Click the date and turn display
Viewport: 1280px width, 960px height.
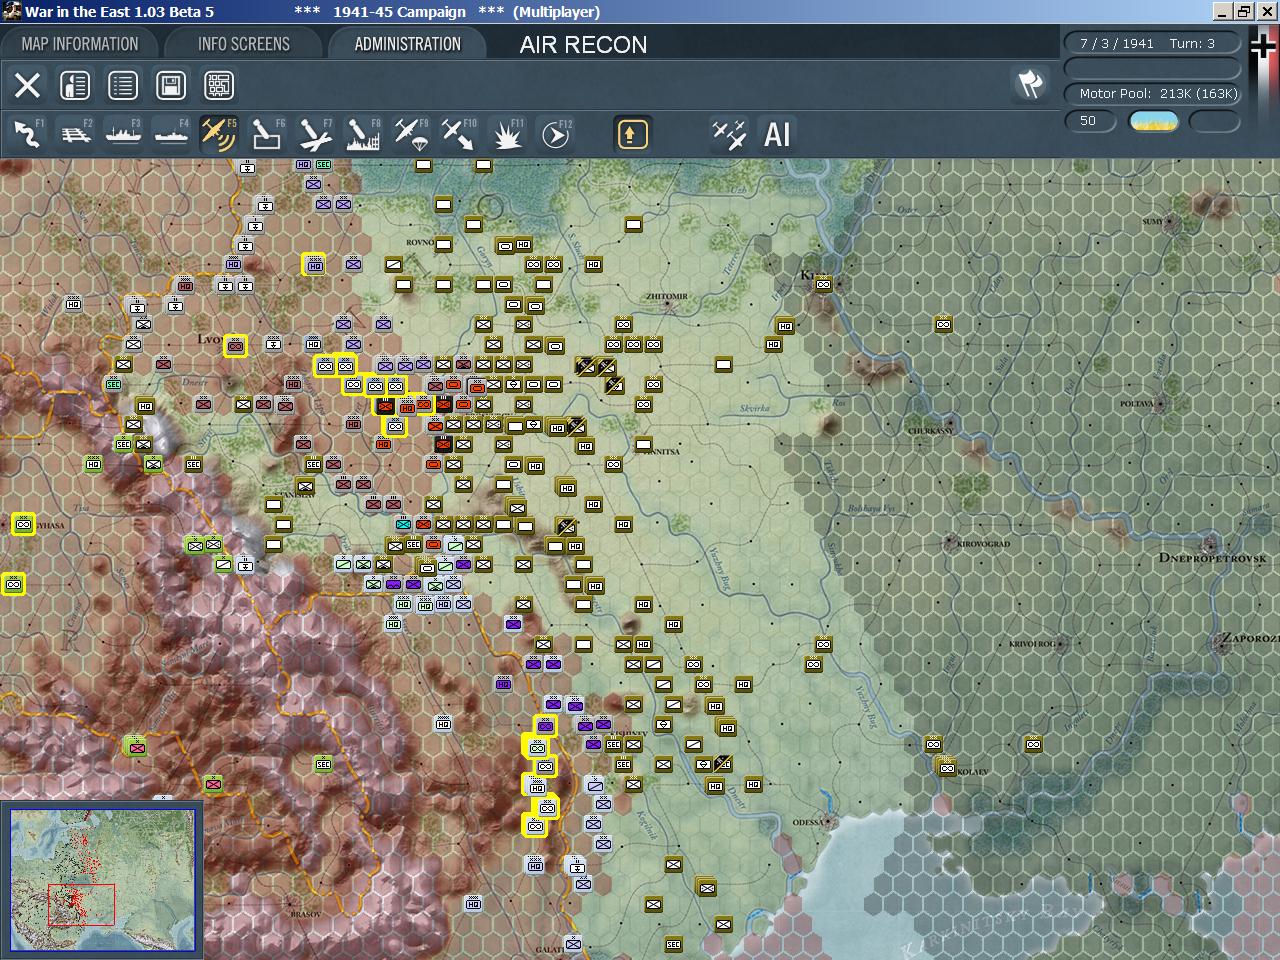tap(1152, 44)
